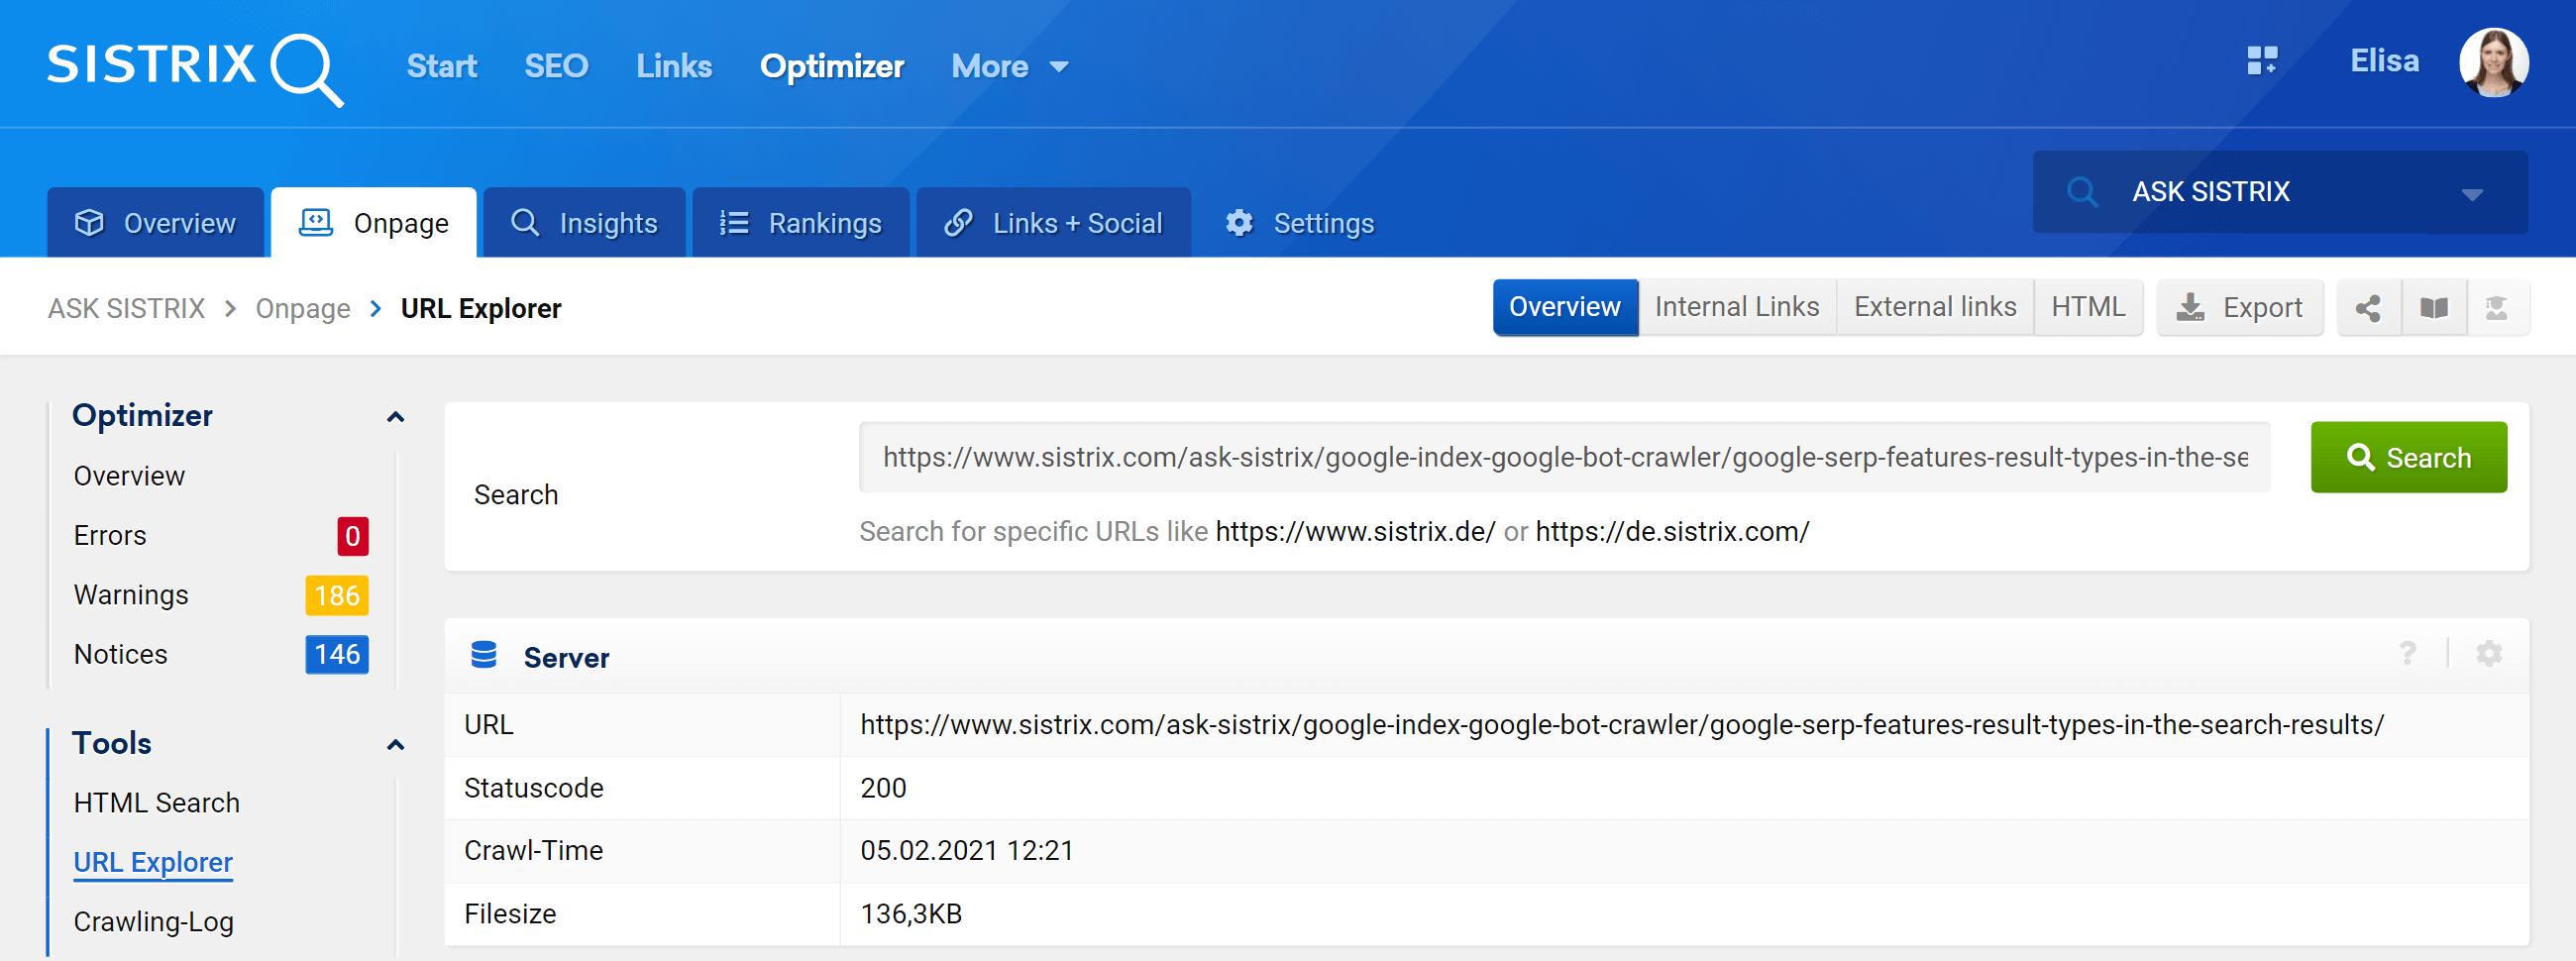
Task: Open the Settings tab
Action: click(x=1299, y=223)
